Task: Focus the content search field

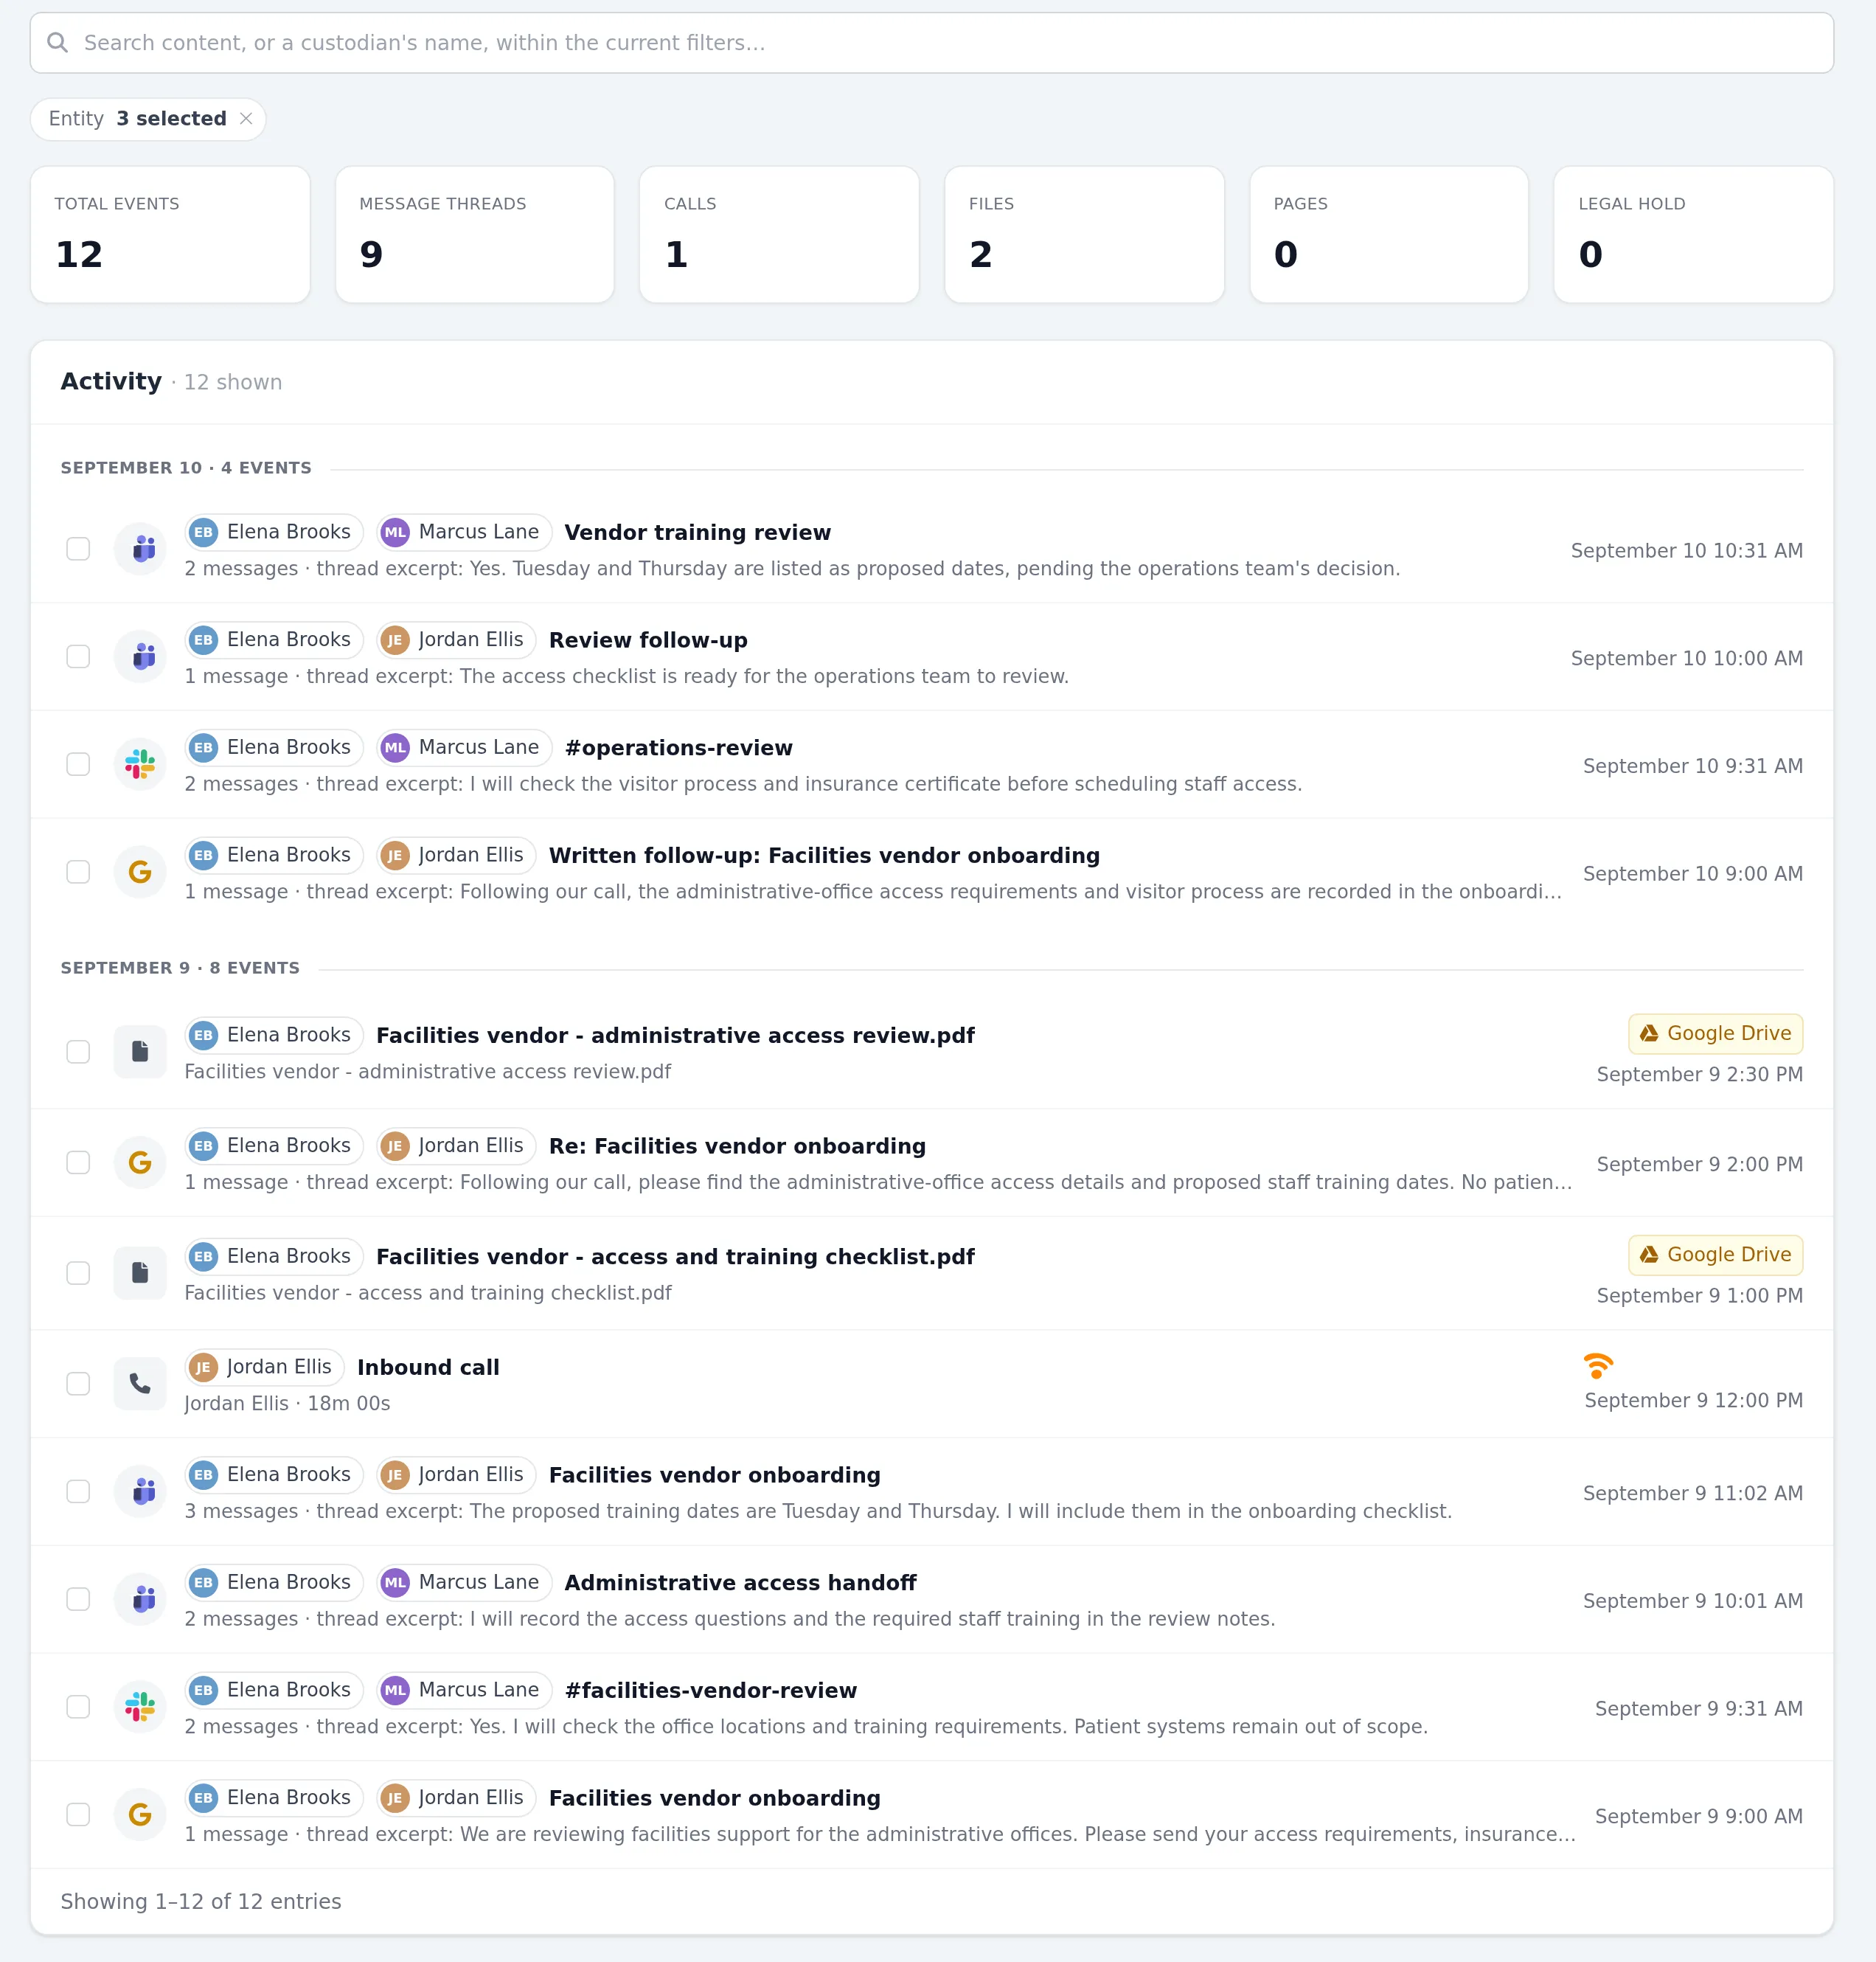Action: pyautogui.click(x=931, y=43)
